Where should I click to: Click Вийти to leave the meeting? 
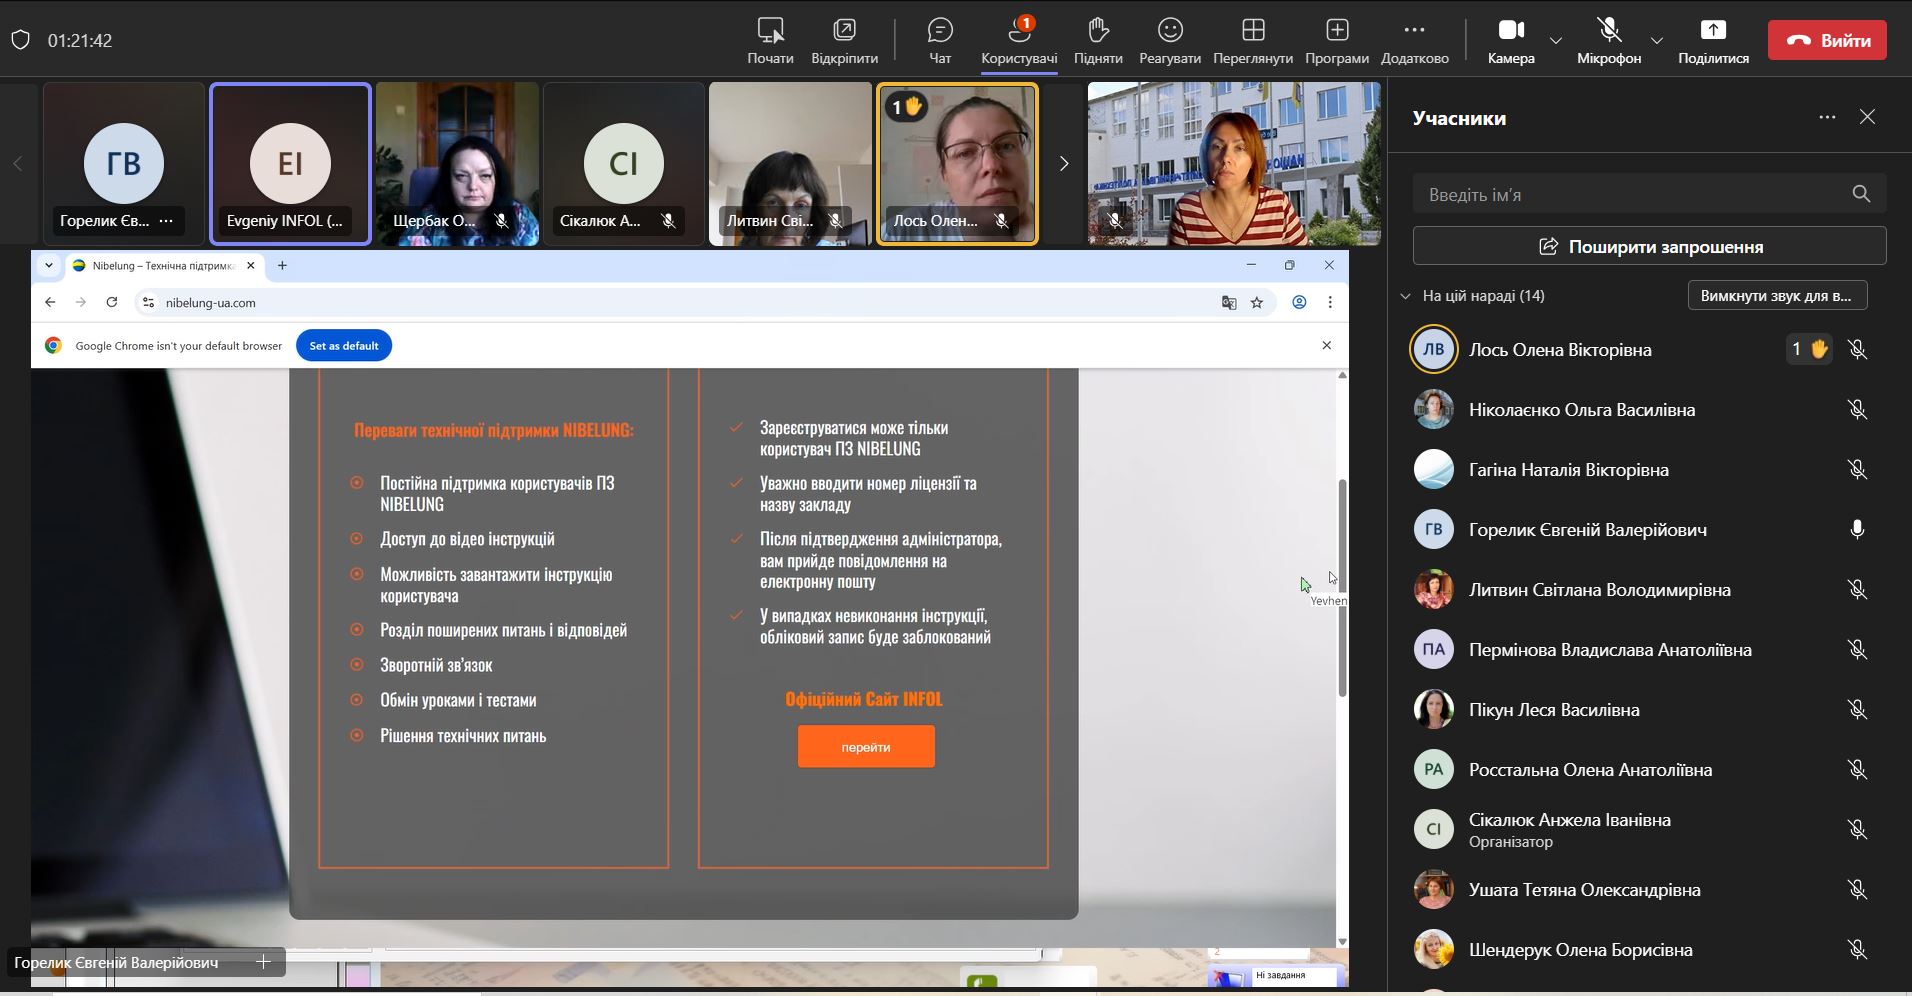point(1827,40)
